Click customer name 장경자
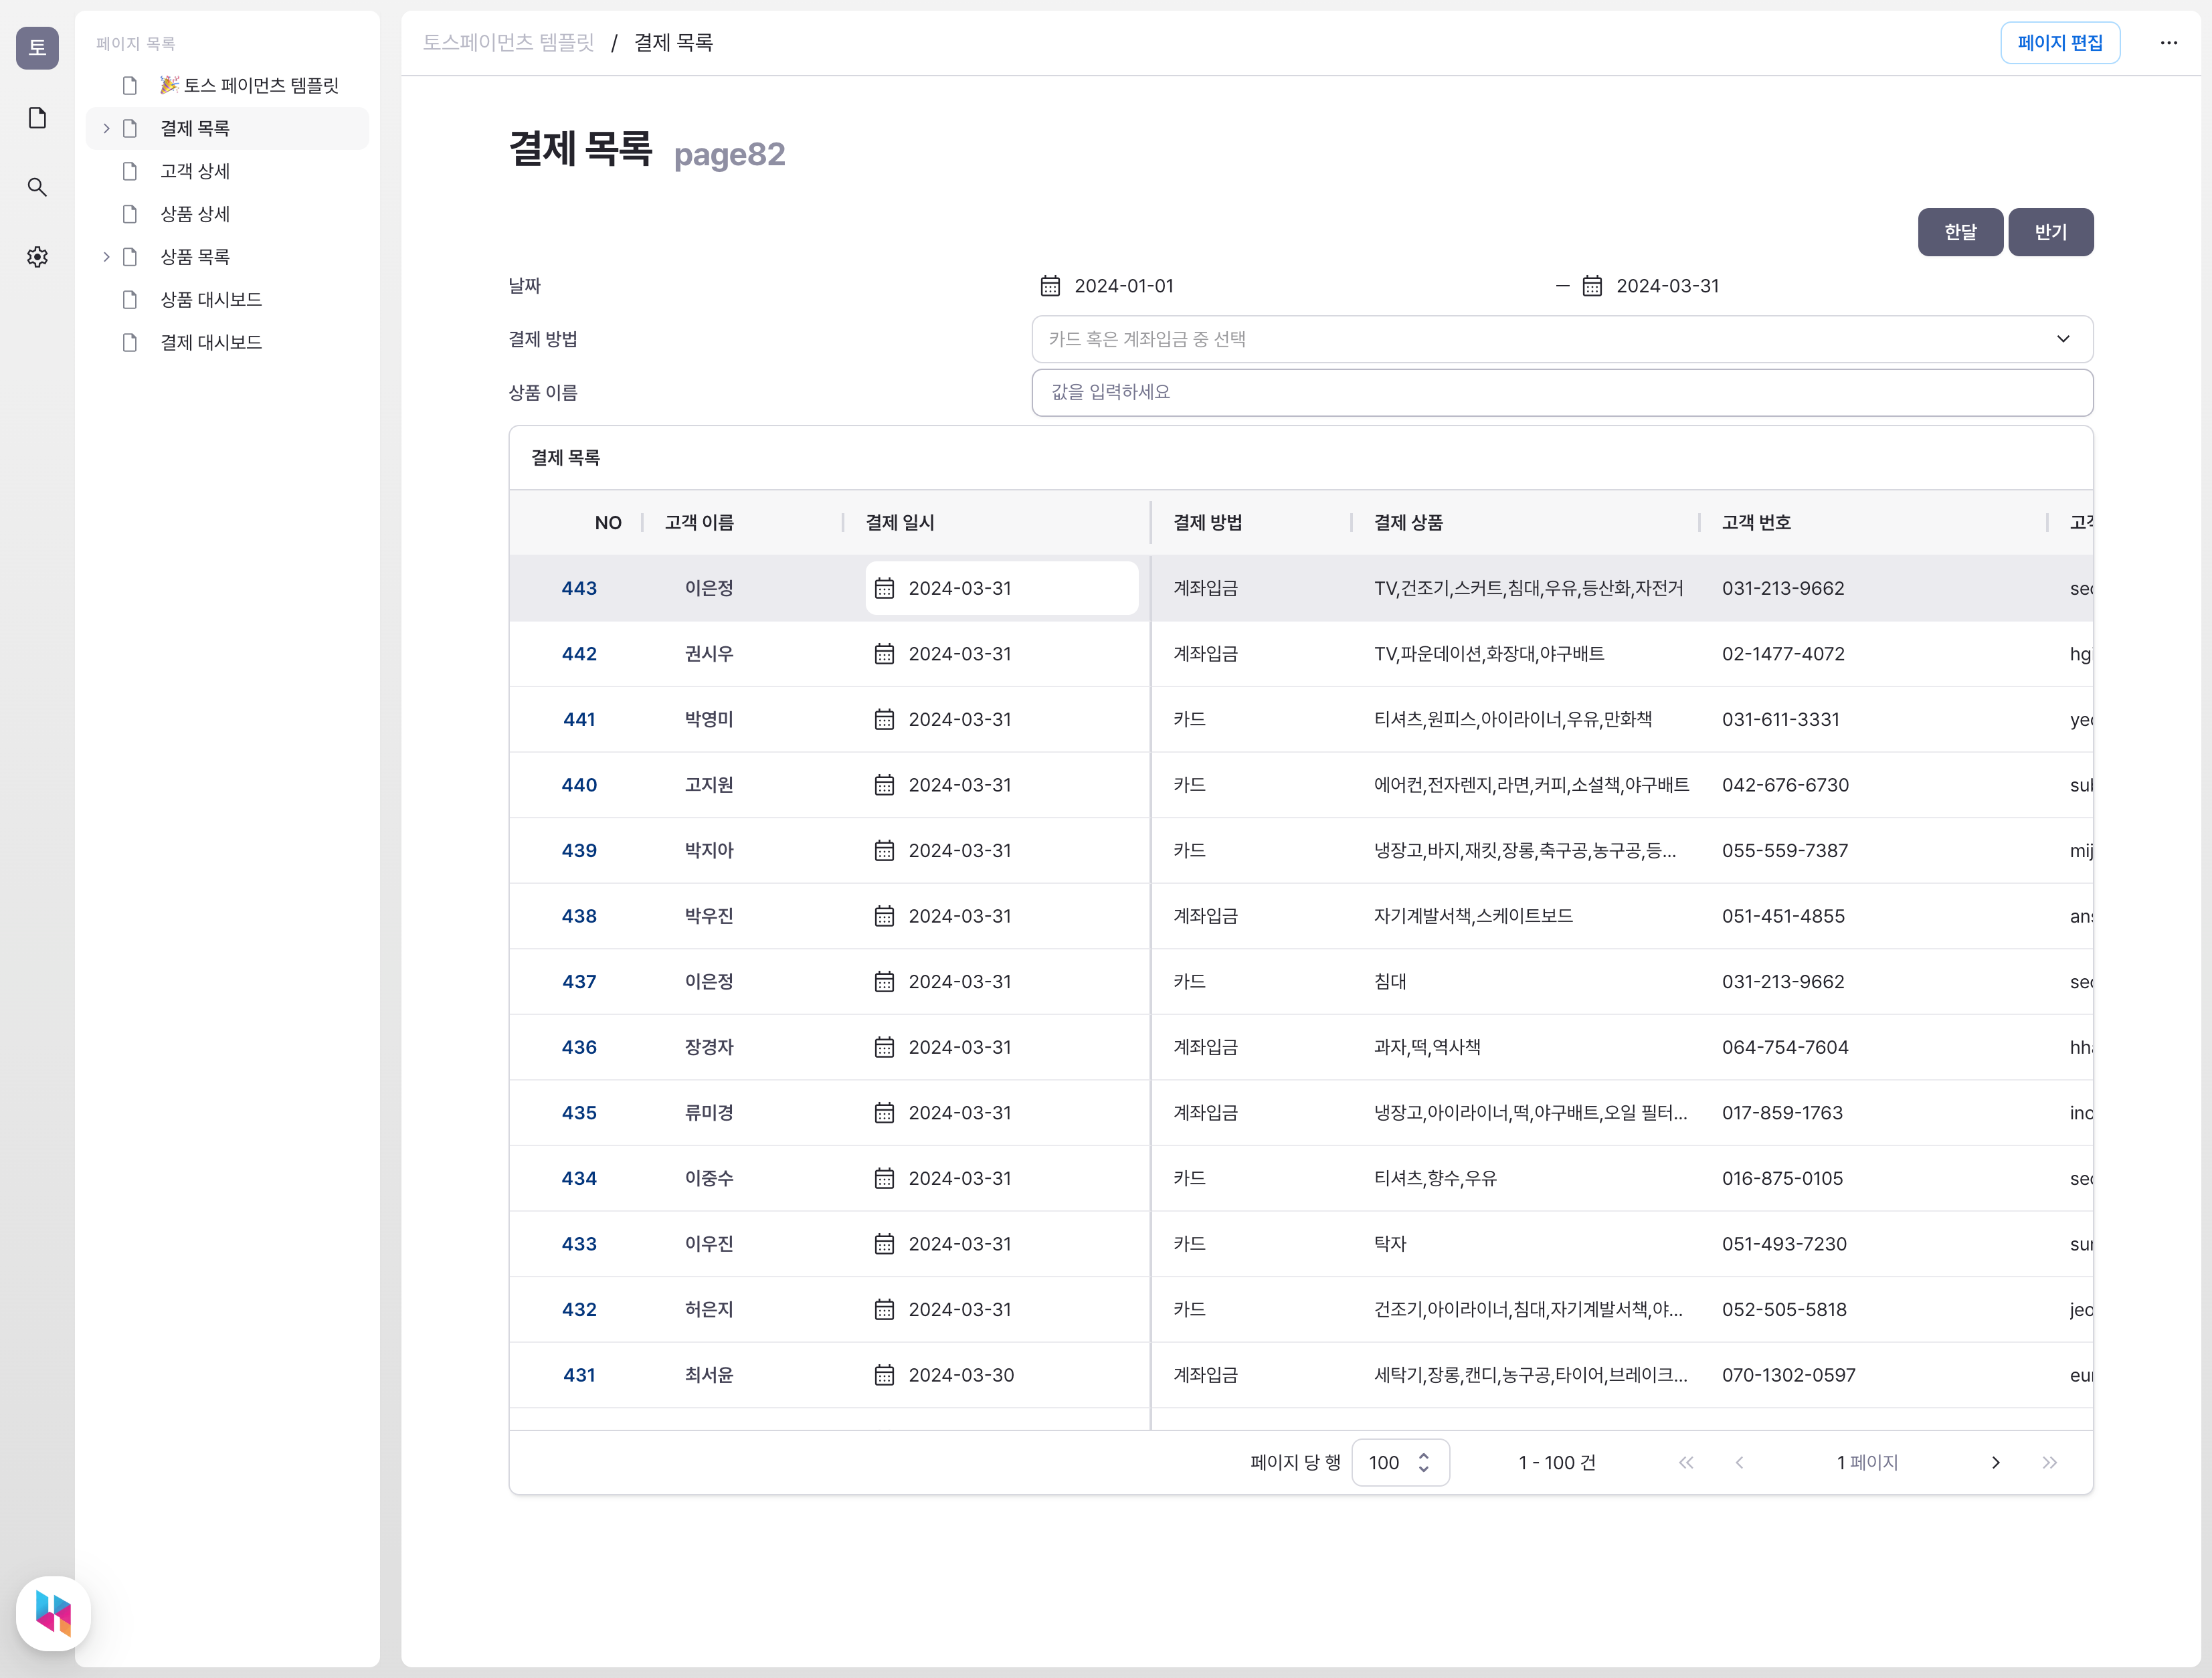 coord(709,1047)
